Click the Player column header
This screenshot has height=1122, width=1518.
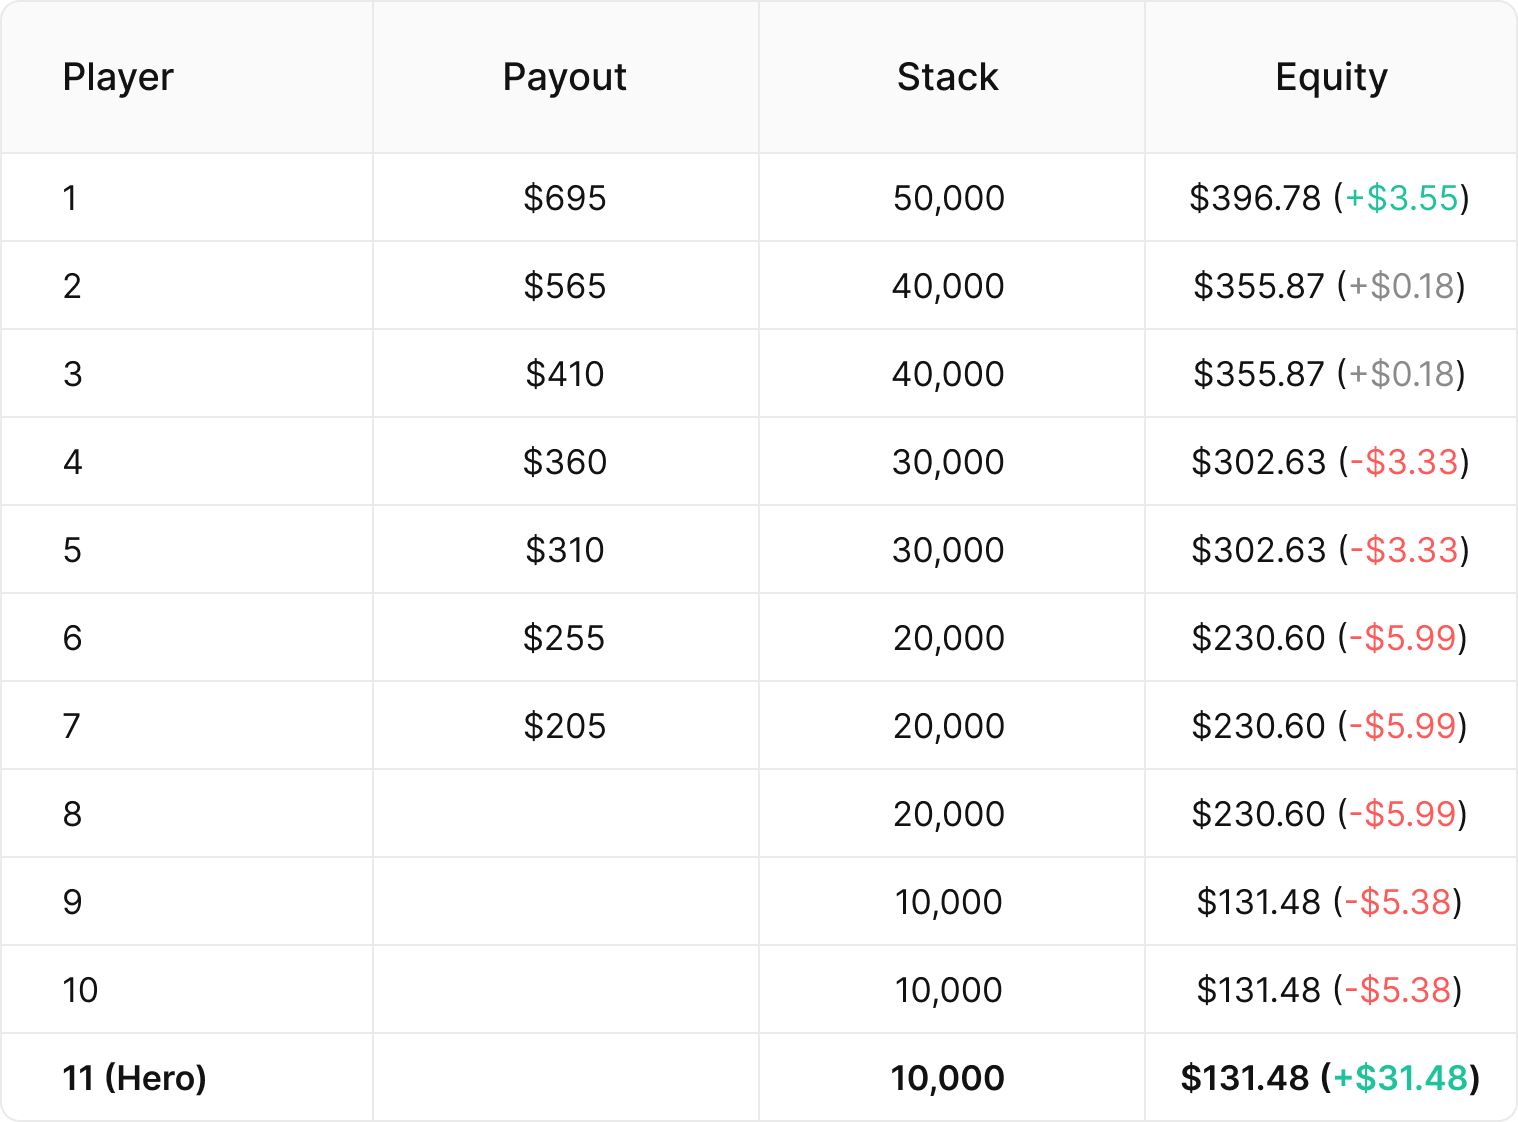point(118,77)
